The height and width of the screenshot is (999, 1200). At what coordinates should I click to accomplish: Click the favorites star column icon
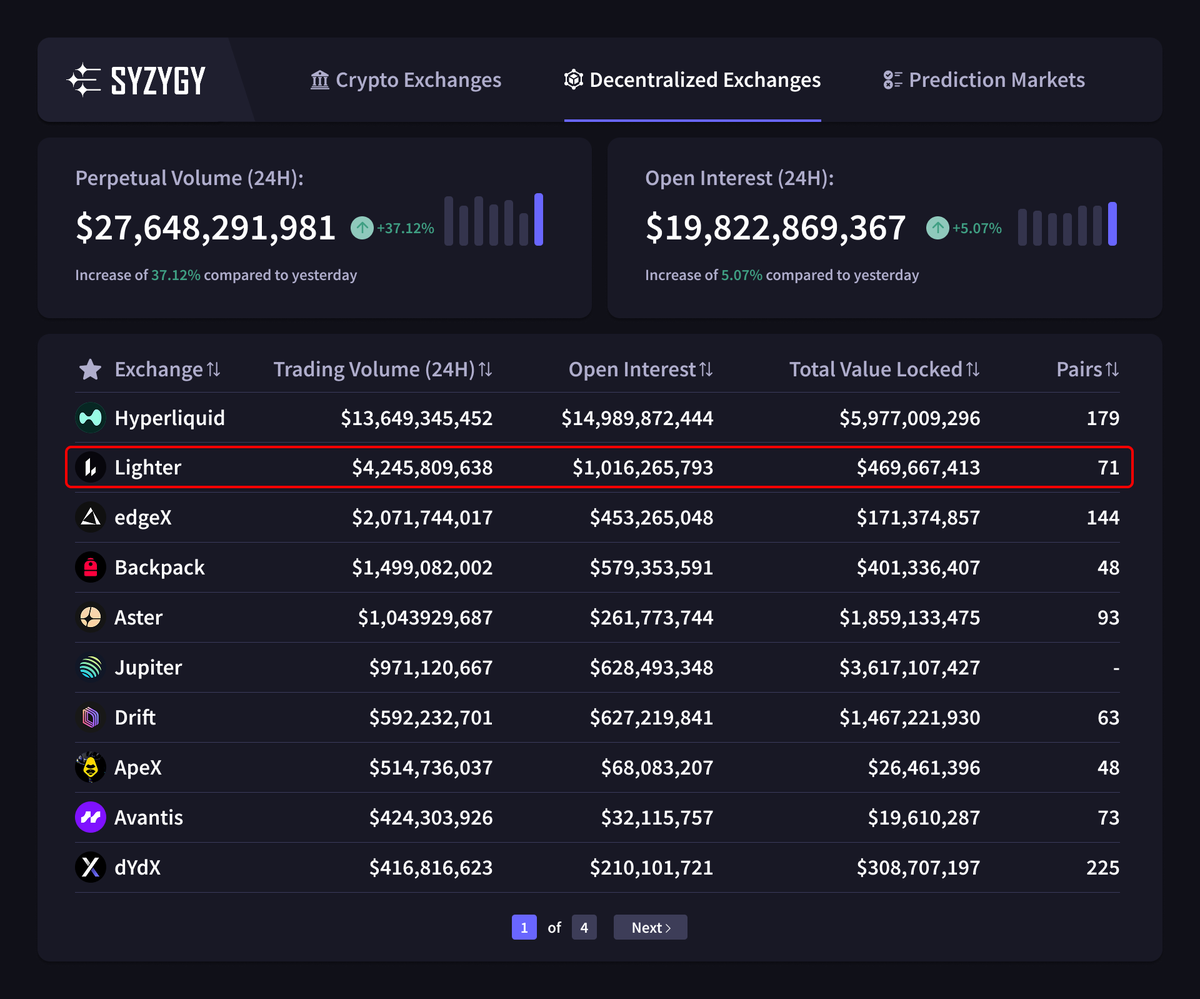[x=90, y=370]
